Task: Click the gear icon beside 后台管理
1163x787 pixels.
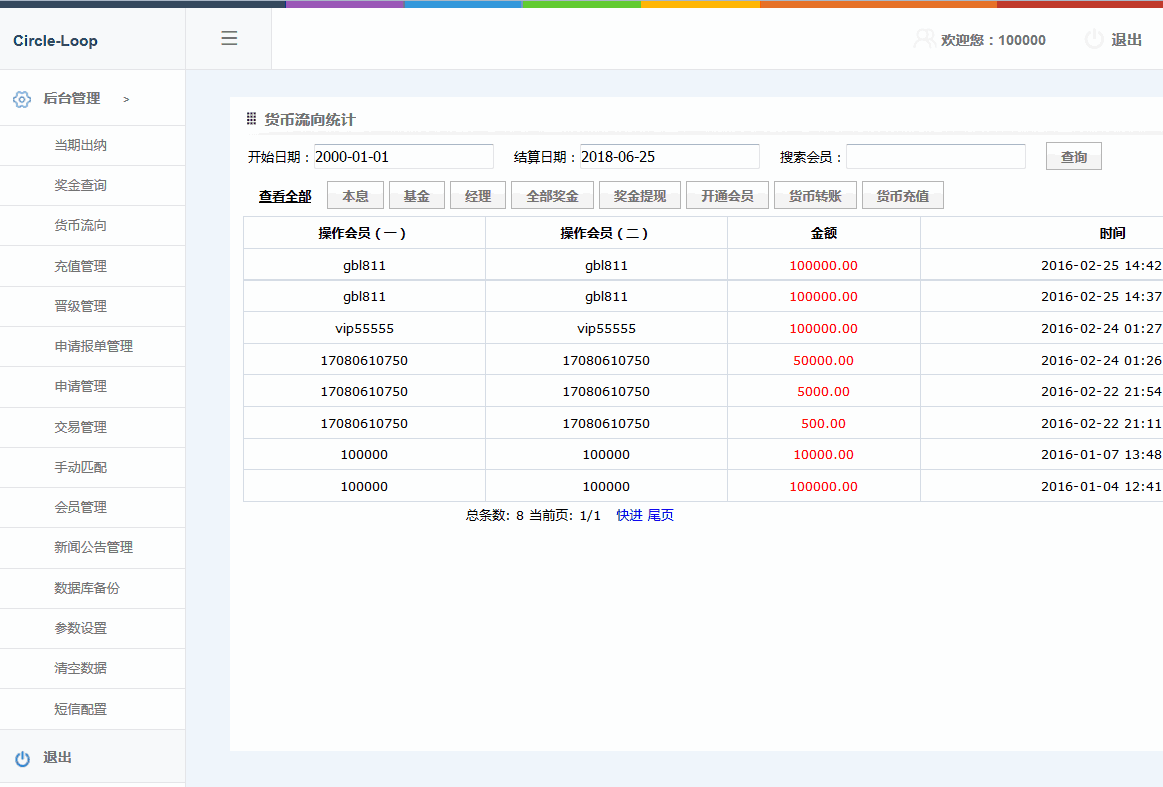Action: pos(22,99)
